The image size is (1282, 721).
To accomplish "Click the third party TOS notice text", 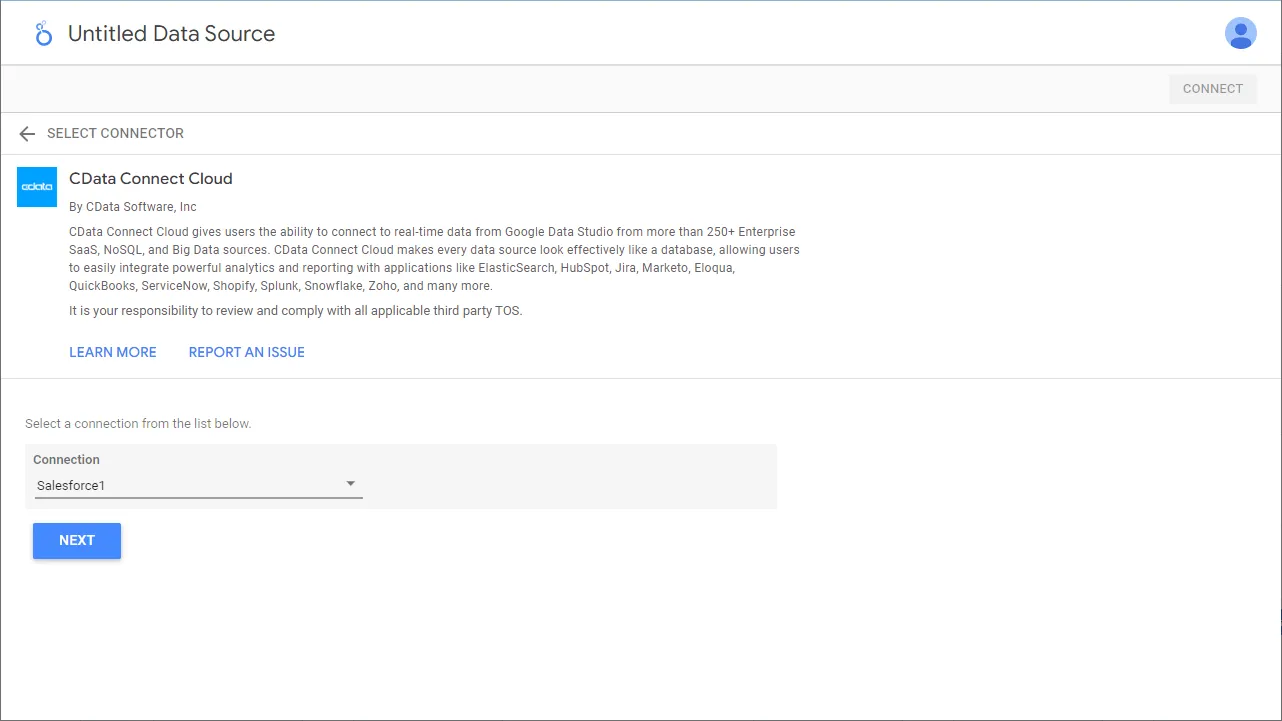I will click(296, 311).
